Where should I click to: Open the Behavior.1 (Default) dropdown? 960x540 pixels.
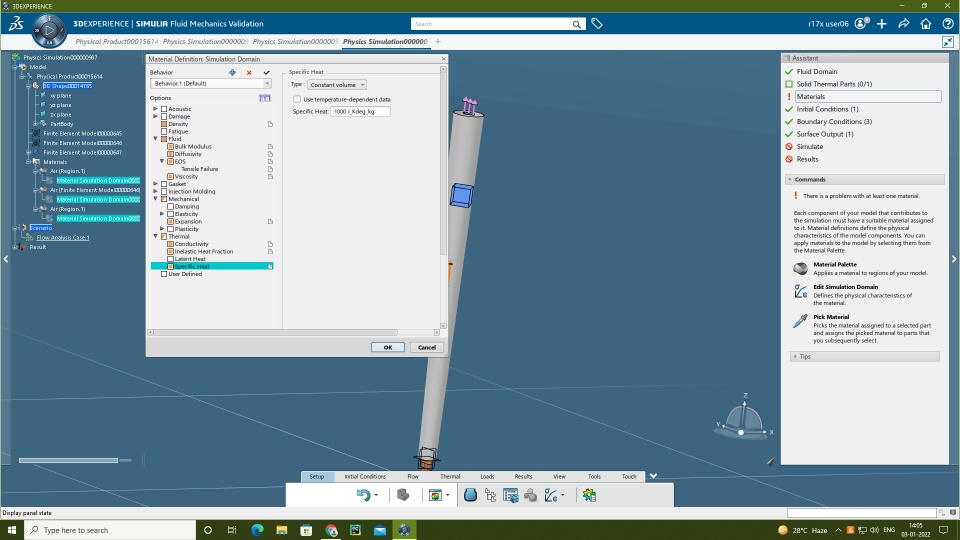point(210,84)
